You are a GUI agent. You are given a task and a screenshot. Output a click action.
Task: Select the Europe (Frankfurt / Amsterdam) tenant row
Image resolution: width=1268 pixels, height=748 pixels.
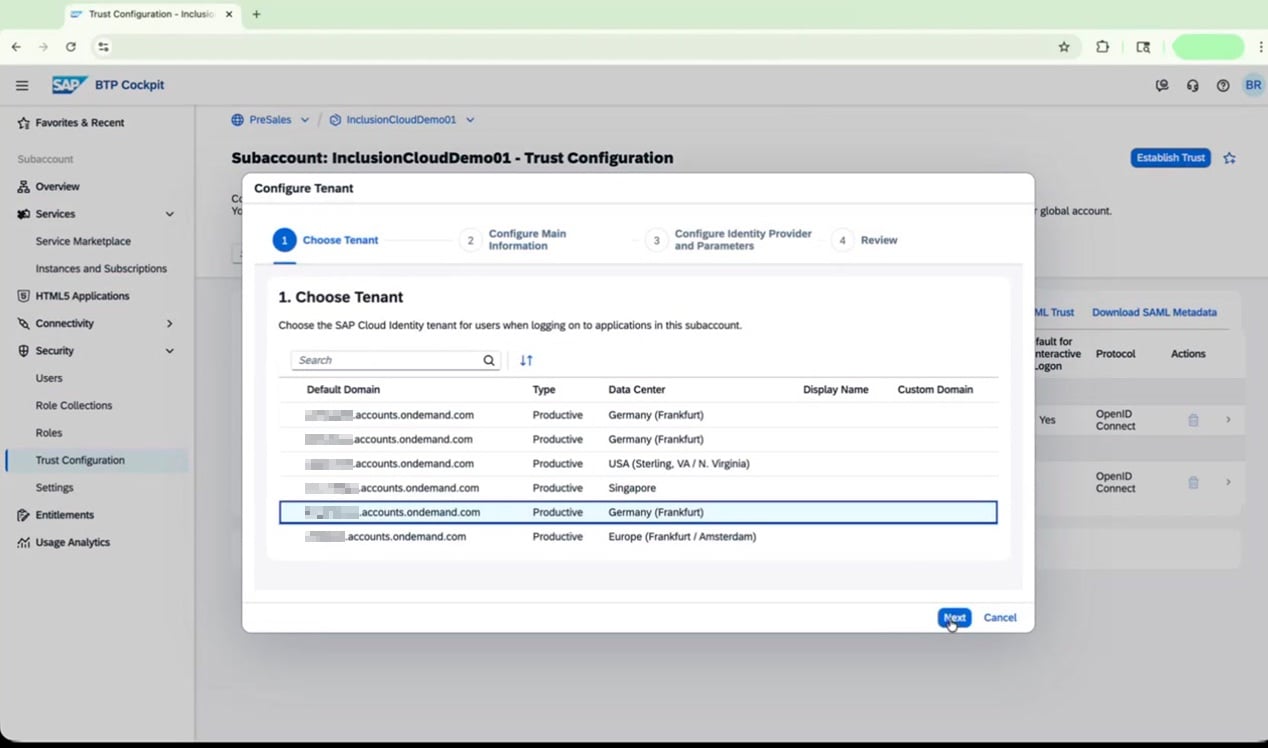(x=638, y=537)
